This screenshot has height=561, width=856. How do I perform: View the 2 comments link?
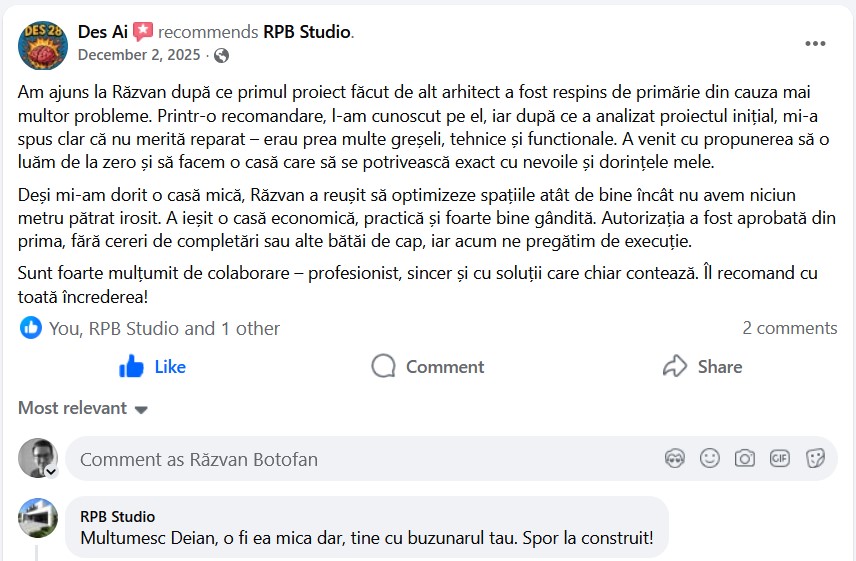tap(789, 328)
